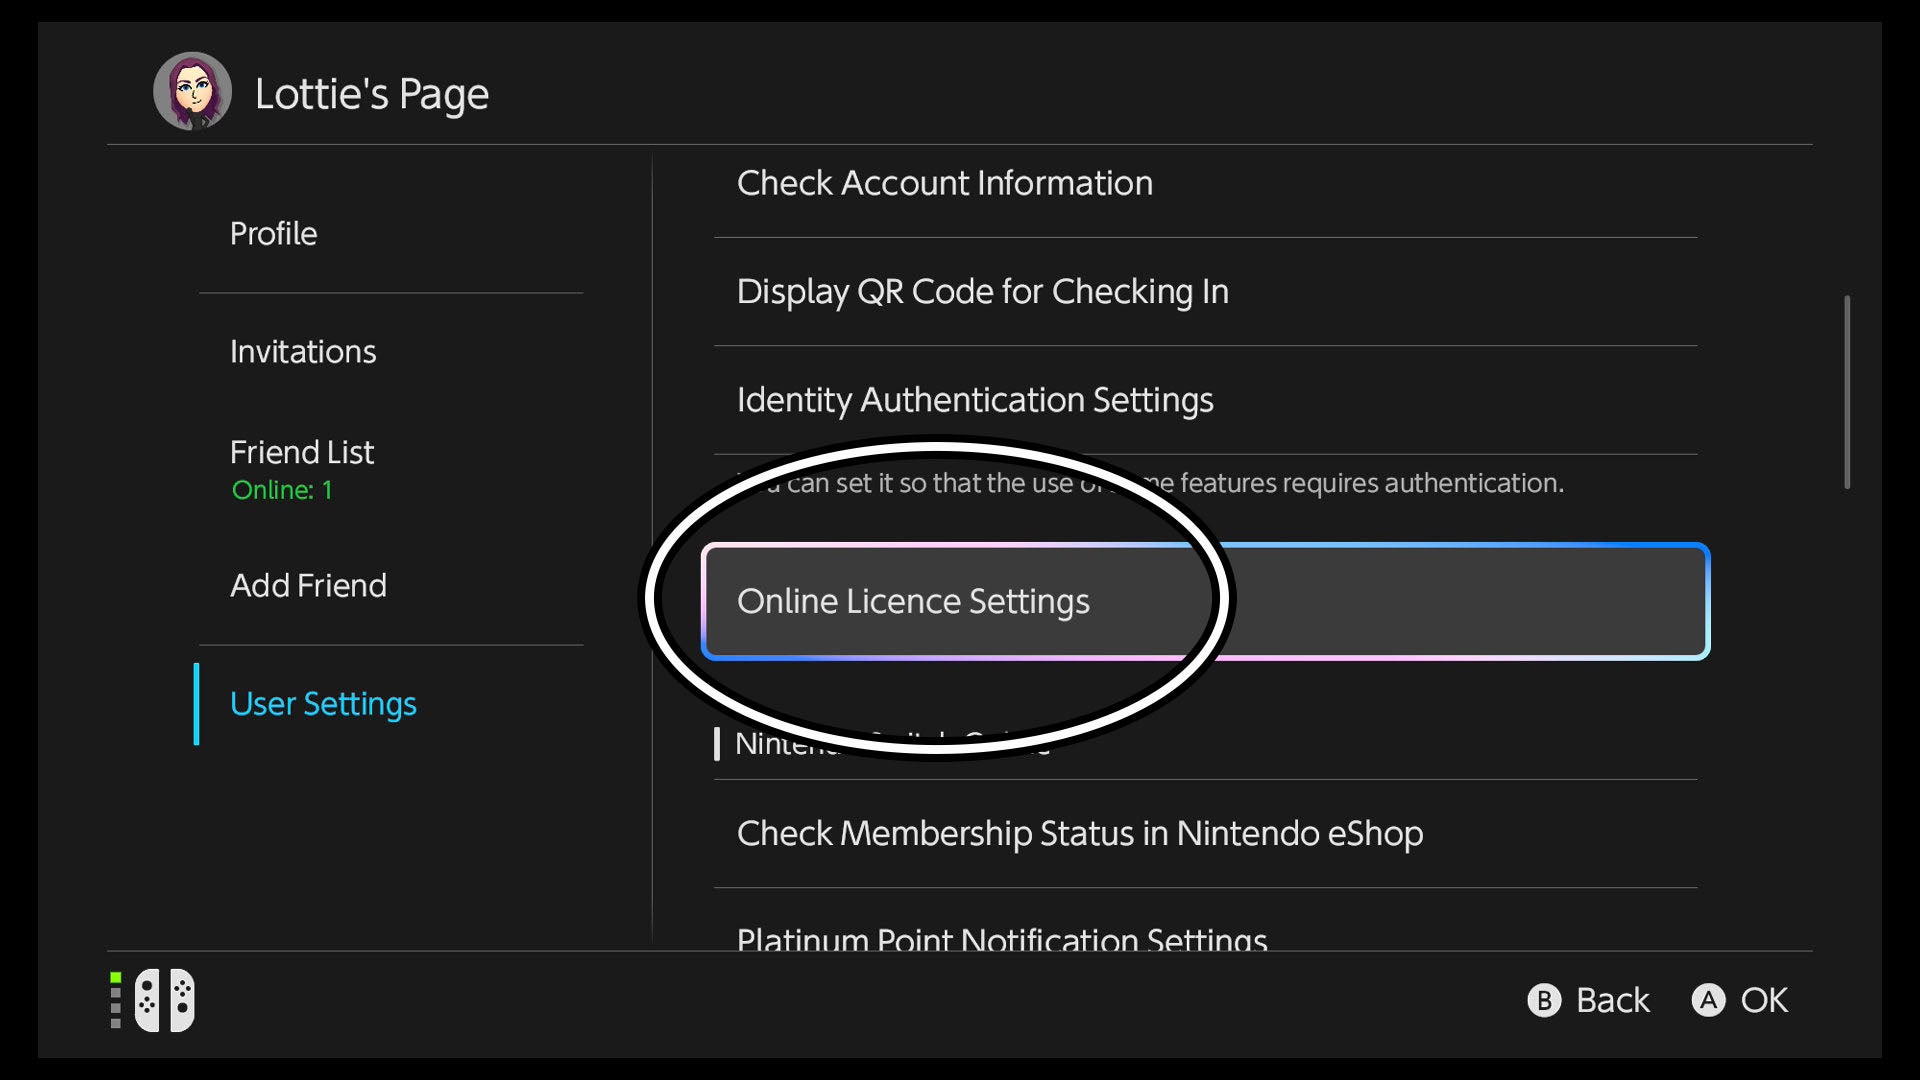1920x1080 pixels.
Task: Open the Profile section
Action: tap(273, 234)
